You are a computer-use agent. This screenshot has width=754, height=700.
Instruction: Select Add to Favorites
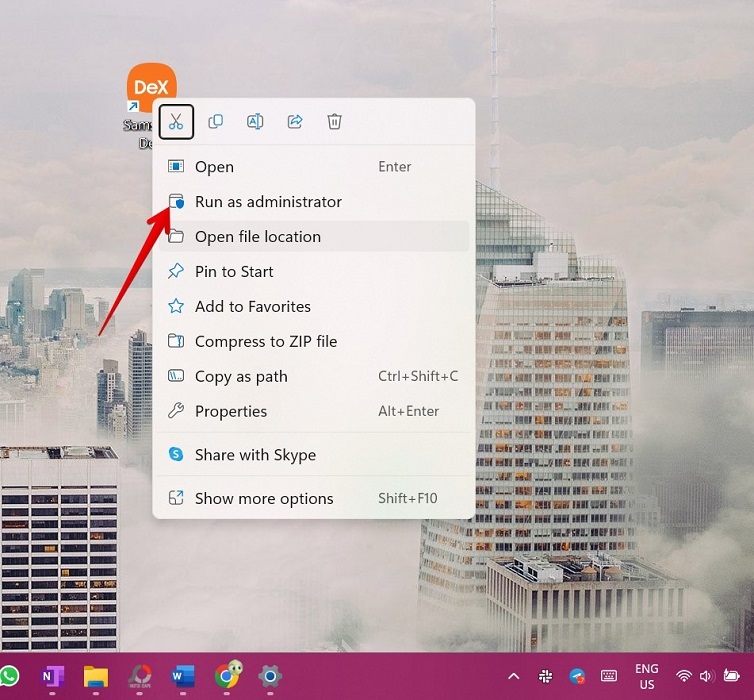[314, 306]
